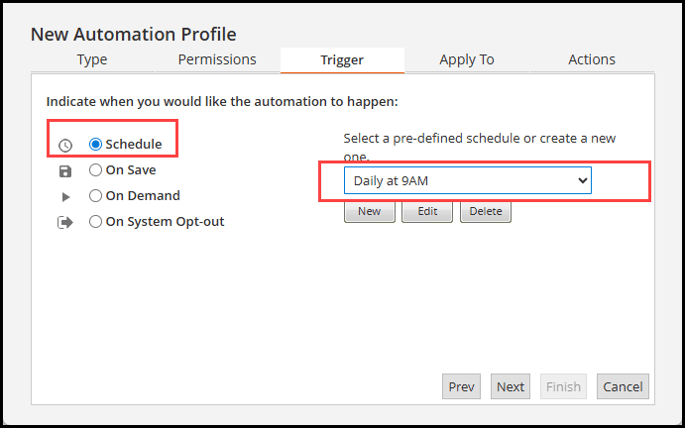This screenshot has width=685, height=428.
Task: Advance with the Next button
Action: pos(510,387)
